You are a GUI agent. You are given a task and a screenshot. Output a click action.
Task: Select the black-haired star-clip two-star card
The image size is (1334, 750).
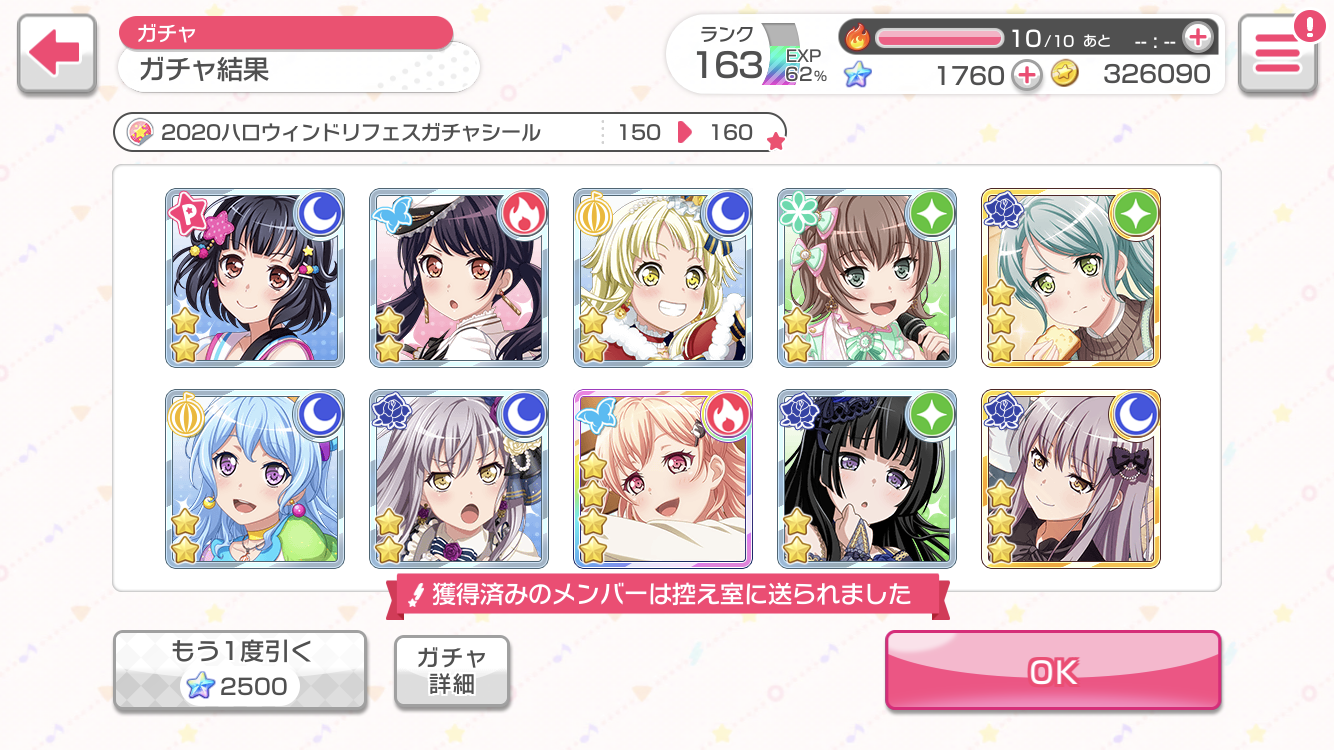tap(255, 278)
